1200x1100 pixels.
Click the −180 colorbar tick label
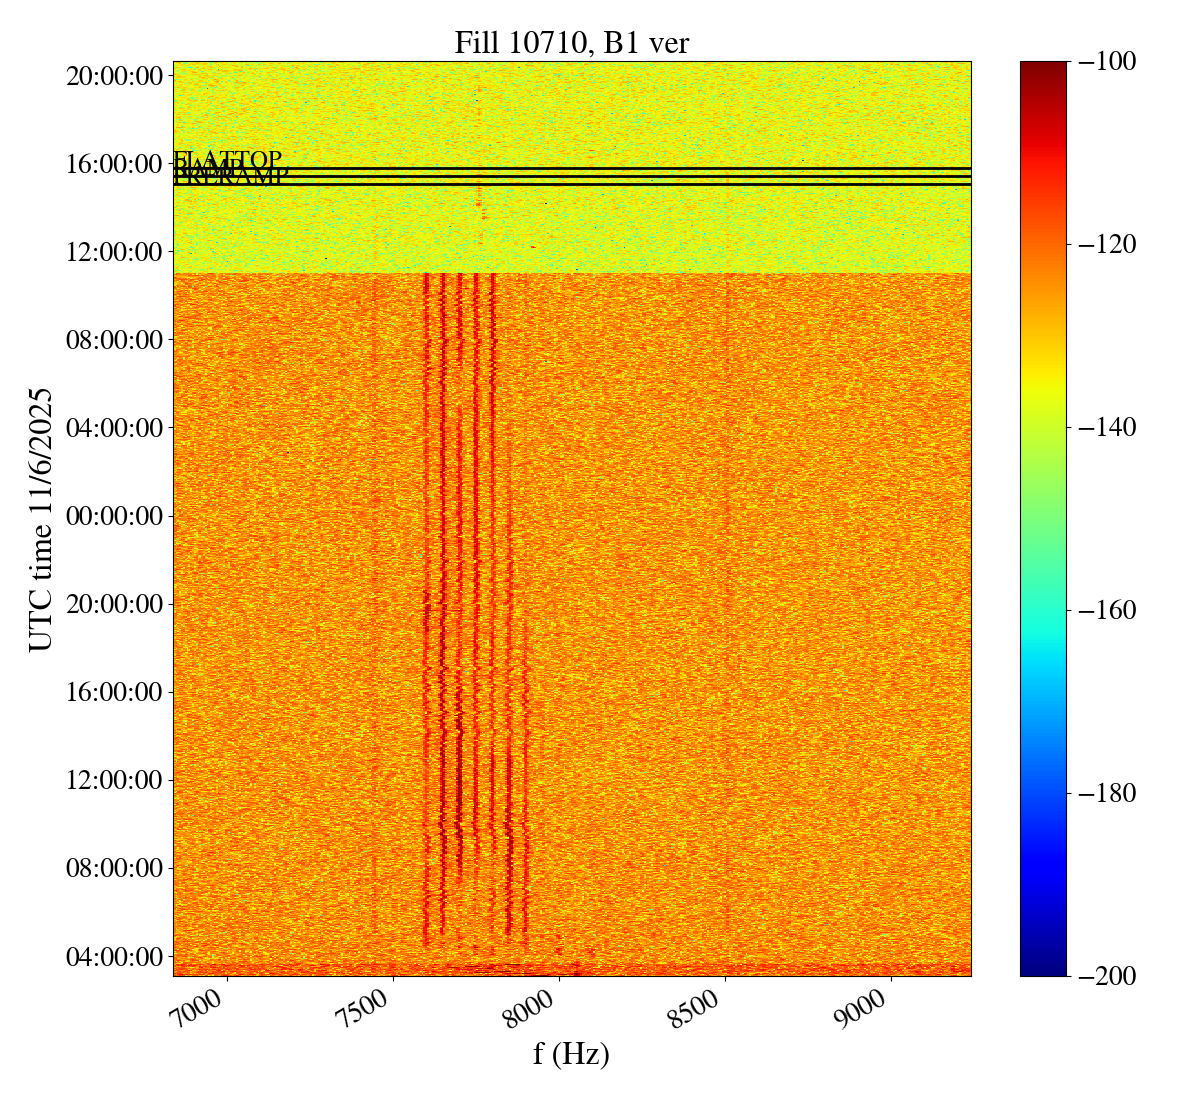coord(1107,793)
